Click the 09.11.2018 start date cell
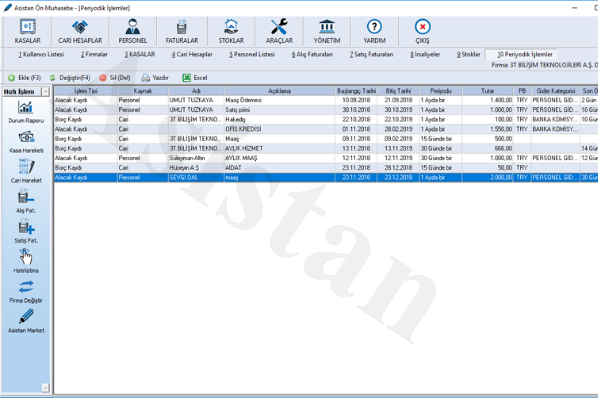The height and width of the screenshot is (398, 598). [356, 139]
